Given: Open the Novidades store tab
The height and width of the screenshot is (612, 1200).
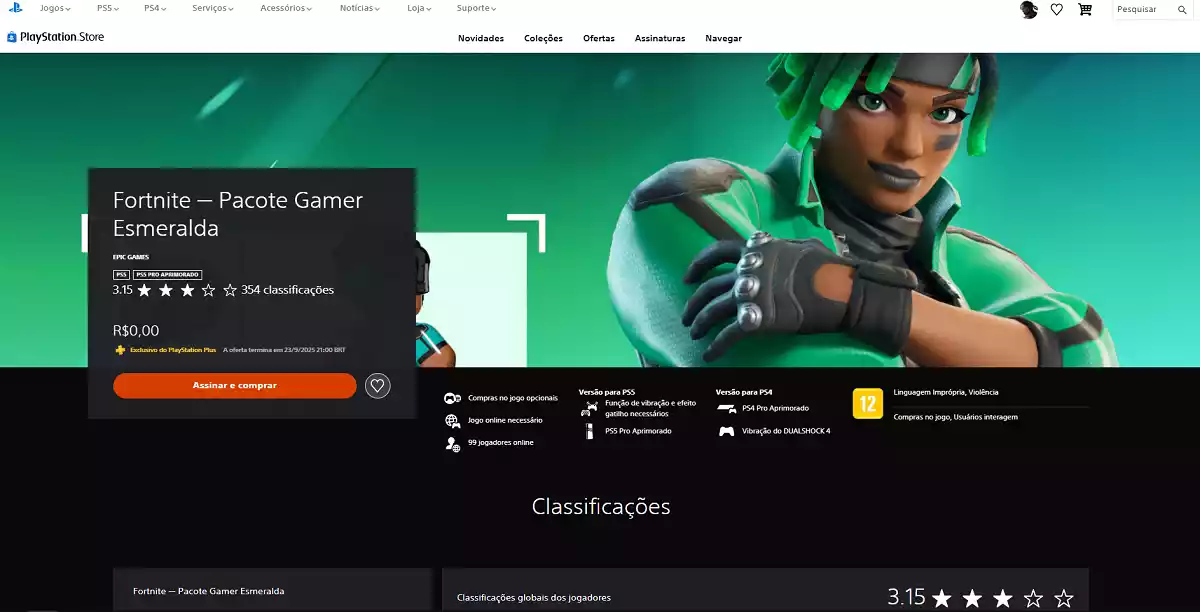Looking at the screenshot, I should coord(481,39).
